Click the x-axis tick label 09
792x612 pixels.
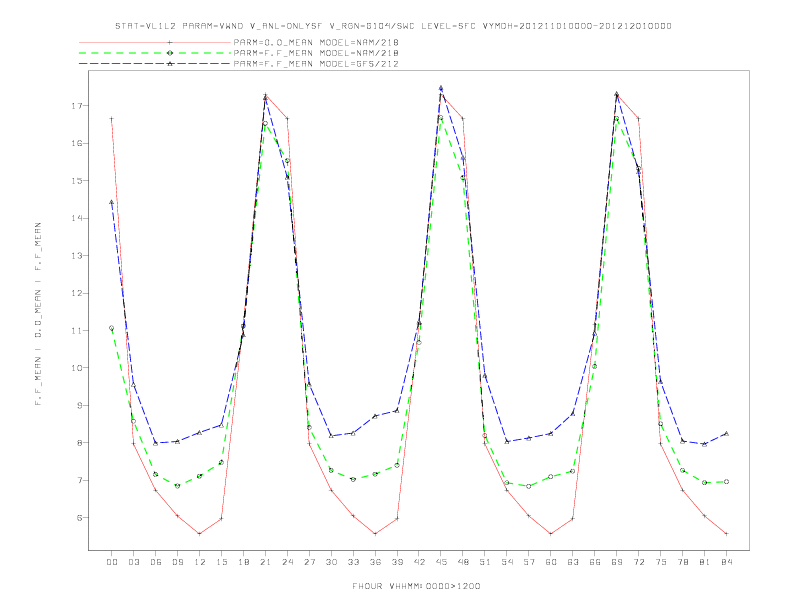tap(177, 562)
